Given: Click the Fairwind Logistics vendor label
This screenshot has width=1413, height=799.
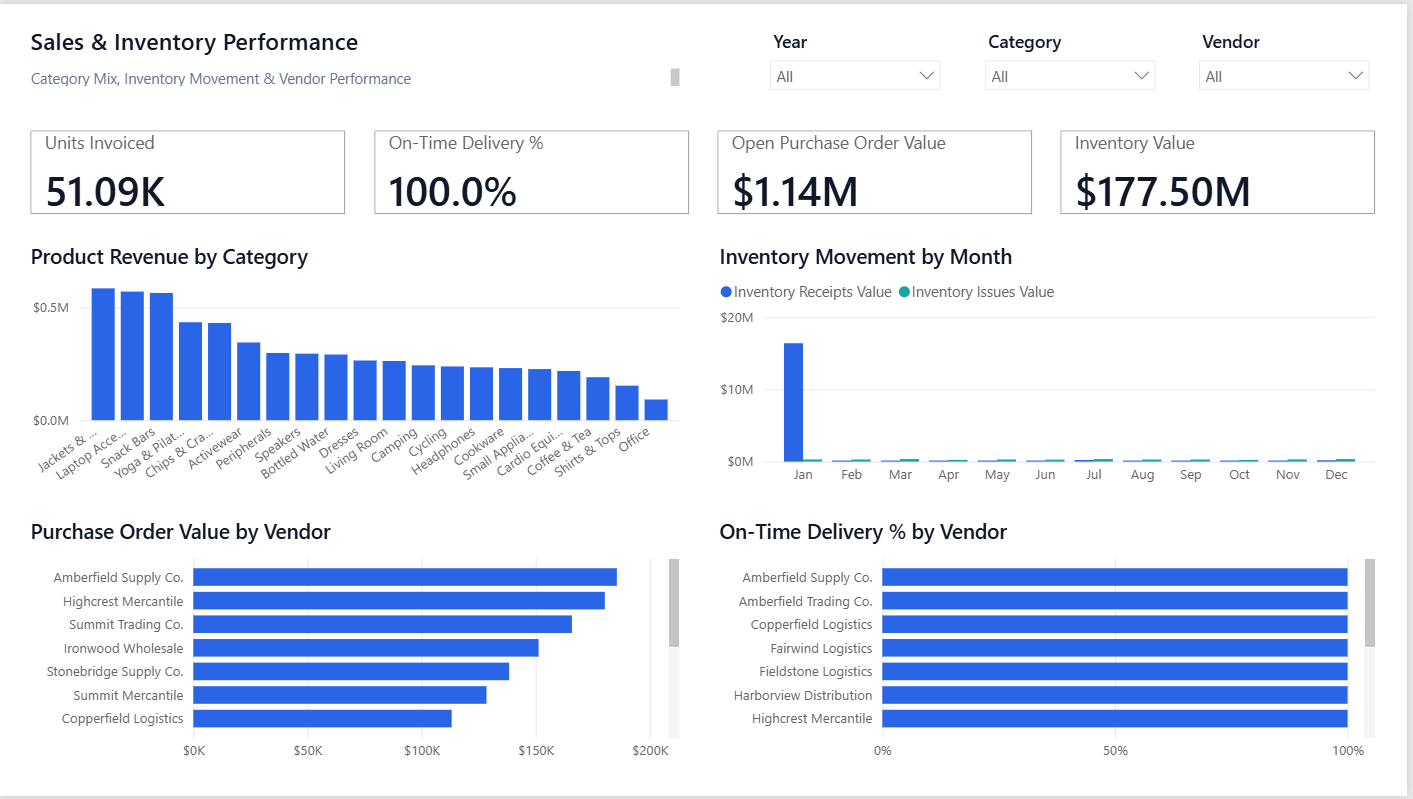Looking at the screenshot, I should 821,648.
